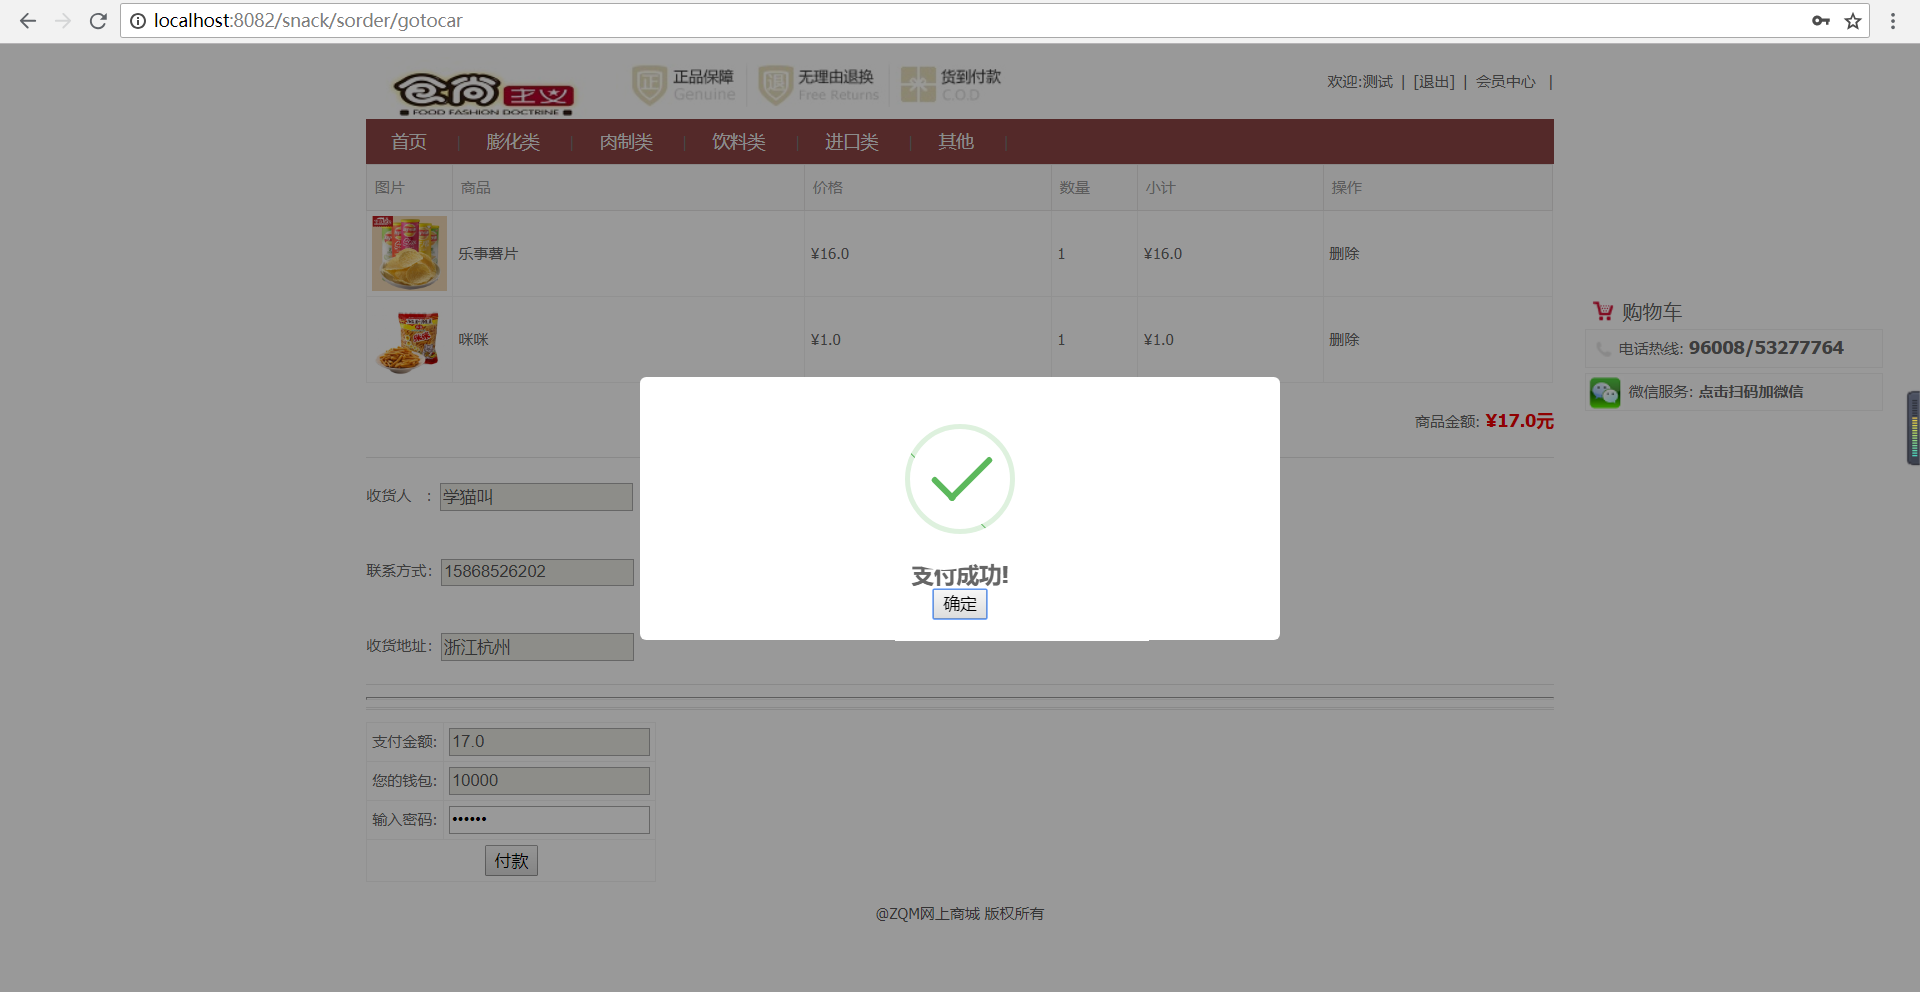Click the 付款 pay button
This screenshot has width=1920, height=992.
click(x=511, y=861)
